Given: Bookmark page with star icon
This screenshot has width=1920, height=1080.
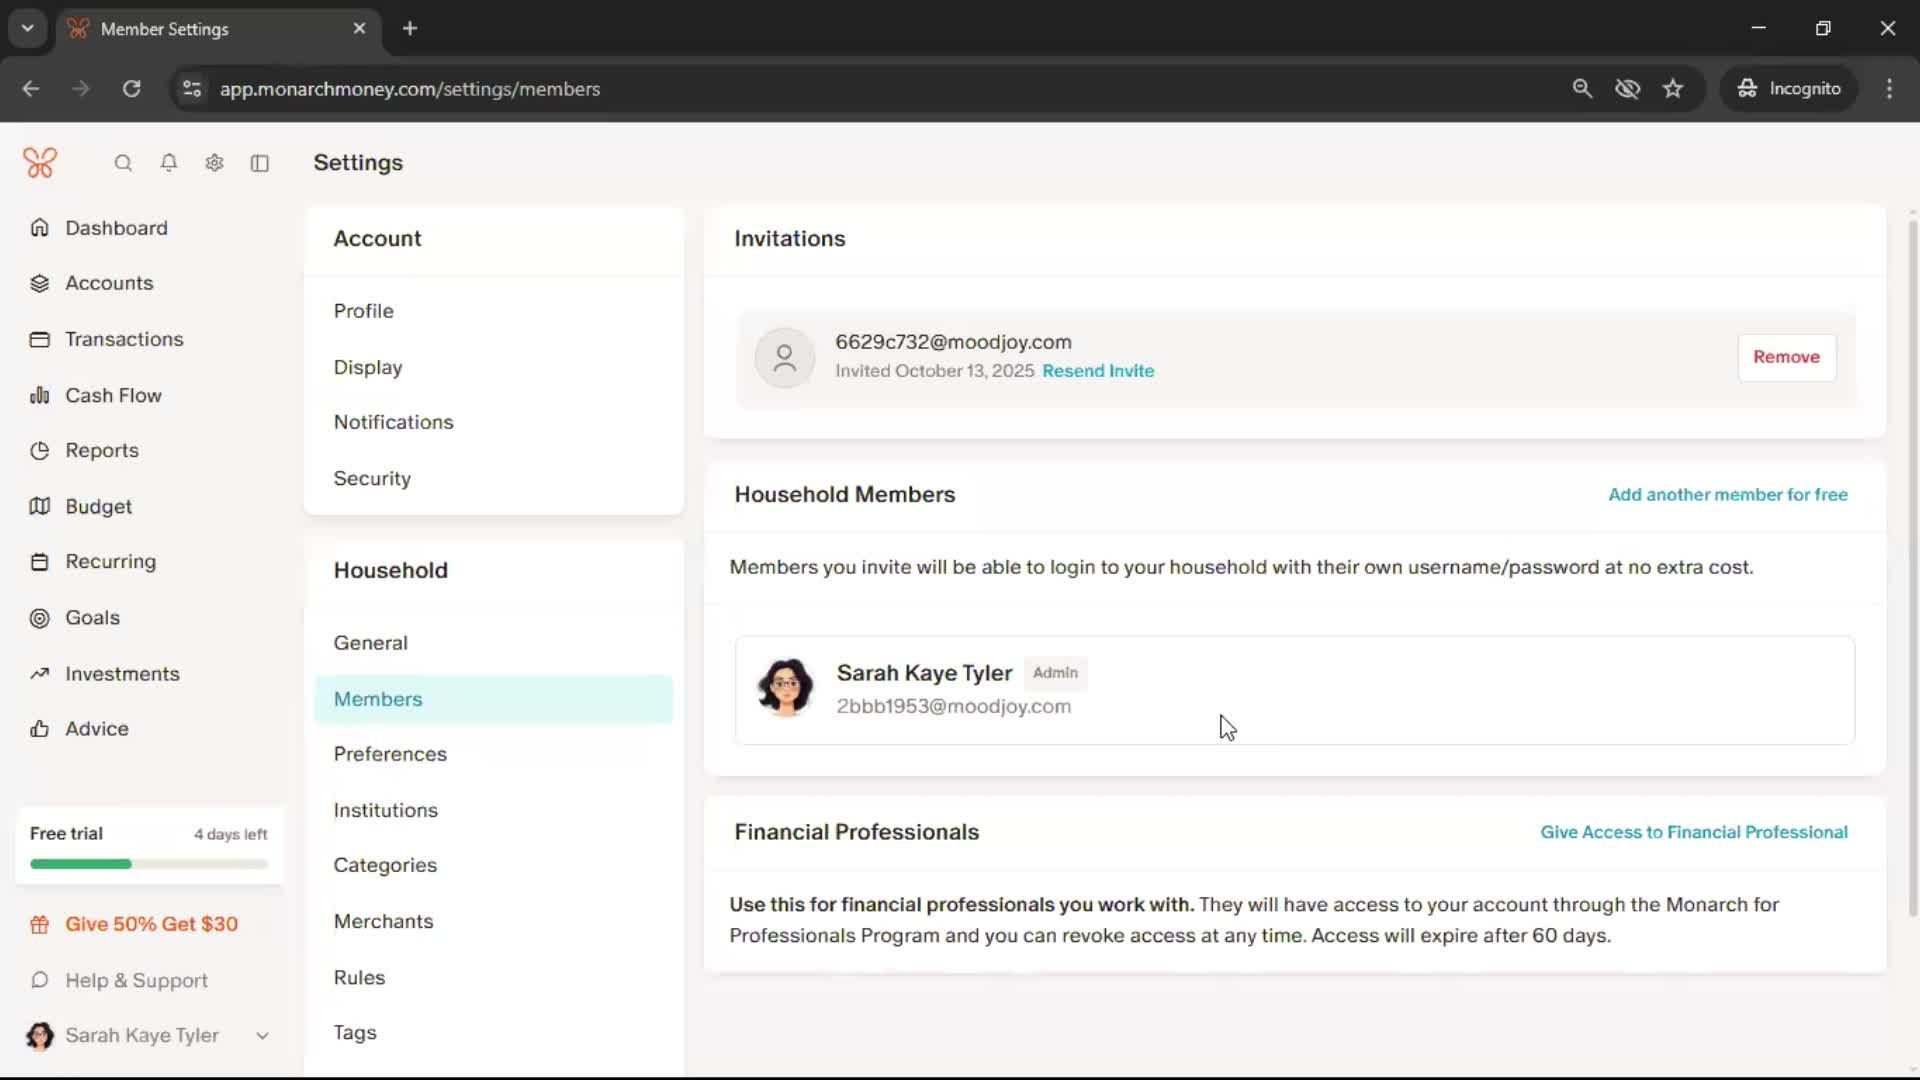Looking at the screenshot, I should point(1673,89).
